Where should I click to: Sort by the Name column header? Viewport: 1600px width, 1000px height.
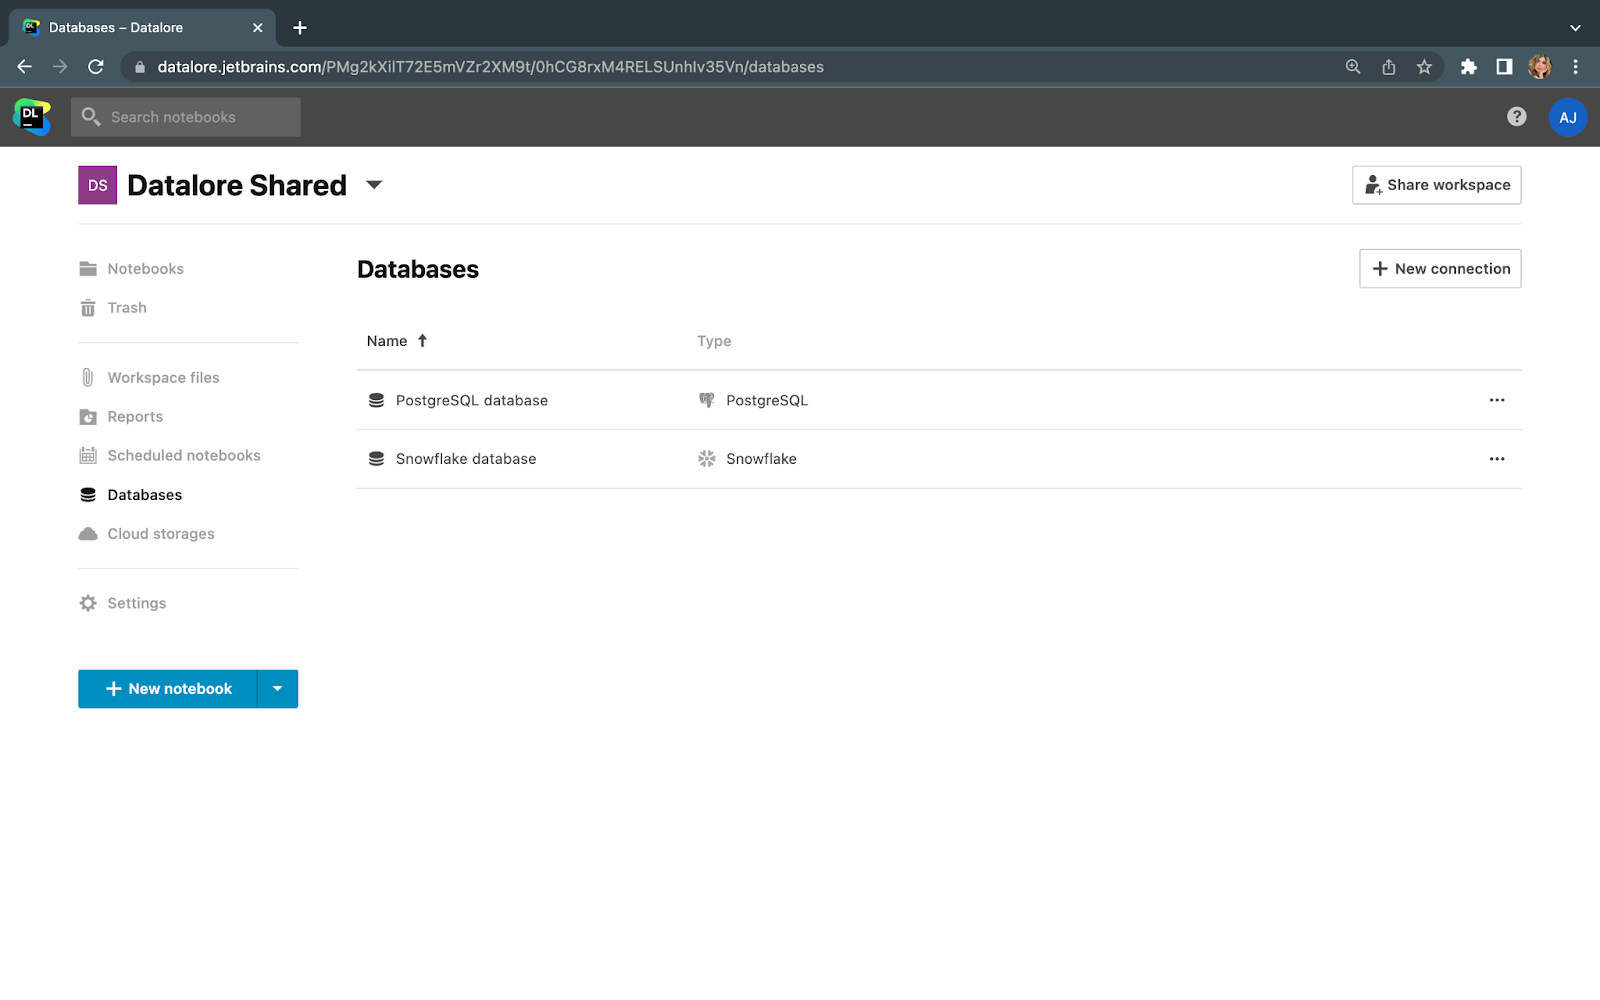click(387, 341)
